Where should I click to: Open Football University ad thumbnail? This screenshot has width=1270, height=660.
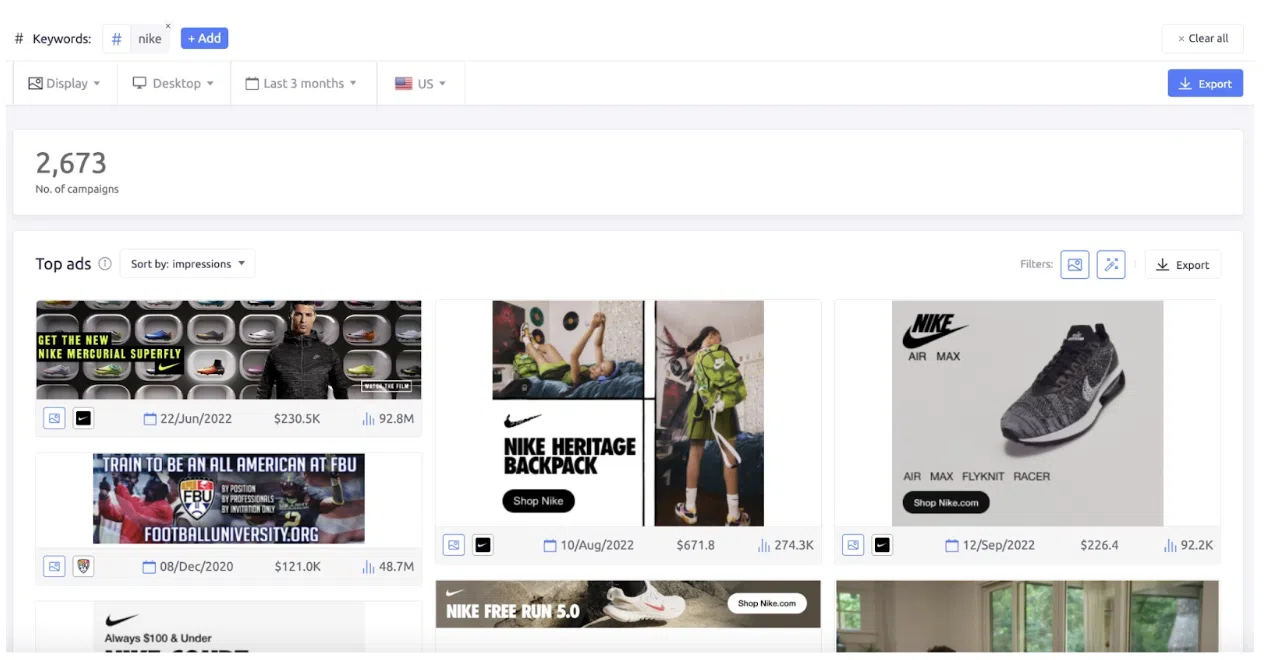tap(228, 498)
